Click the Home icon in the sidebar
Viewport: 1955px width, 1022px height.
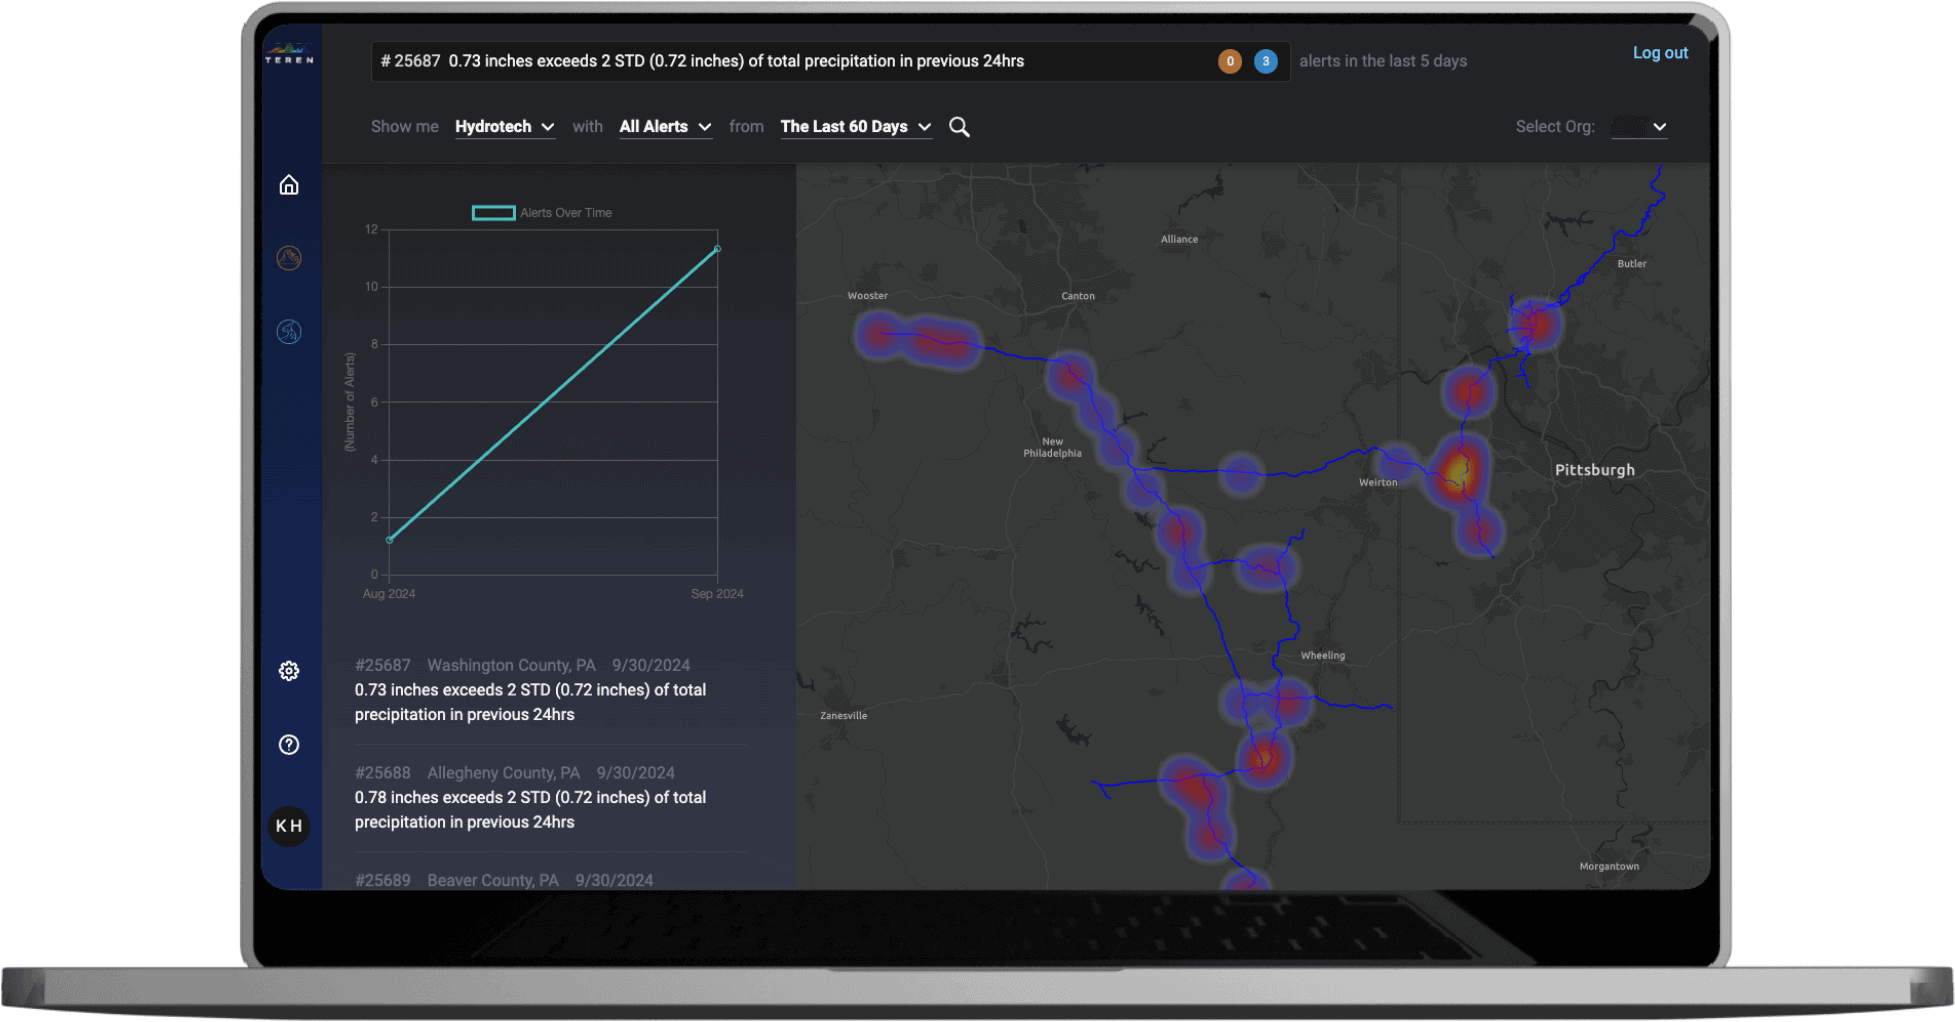click(x=289, y=185)
